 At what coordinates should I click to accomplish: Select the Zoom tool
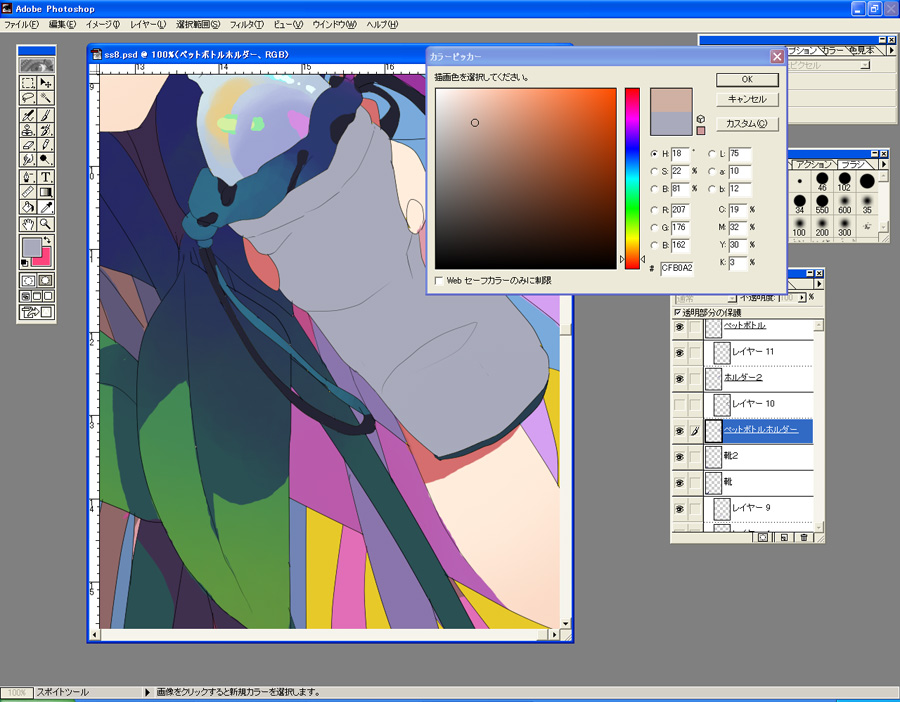click(x=45, y=224)
